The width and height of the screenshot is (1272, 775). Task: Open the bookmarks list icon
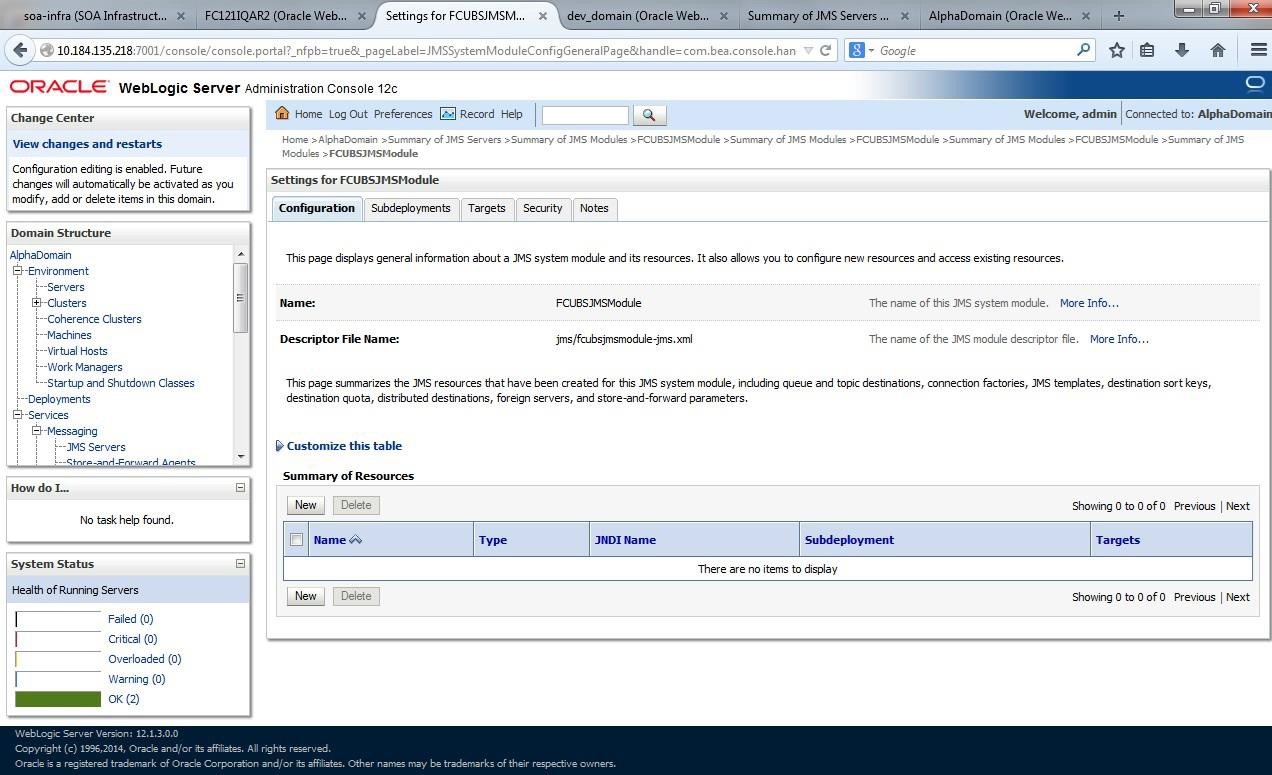coord(1148,50)
